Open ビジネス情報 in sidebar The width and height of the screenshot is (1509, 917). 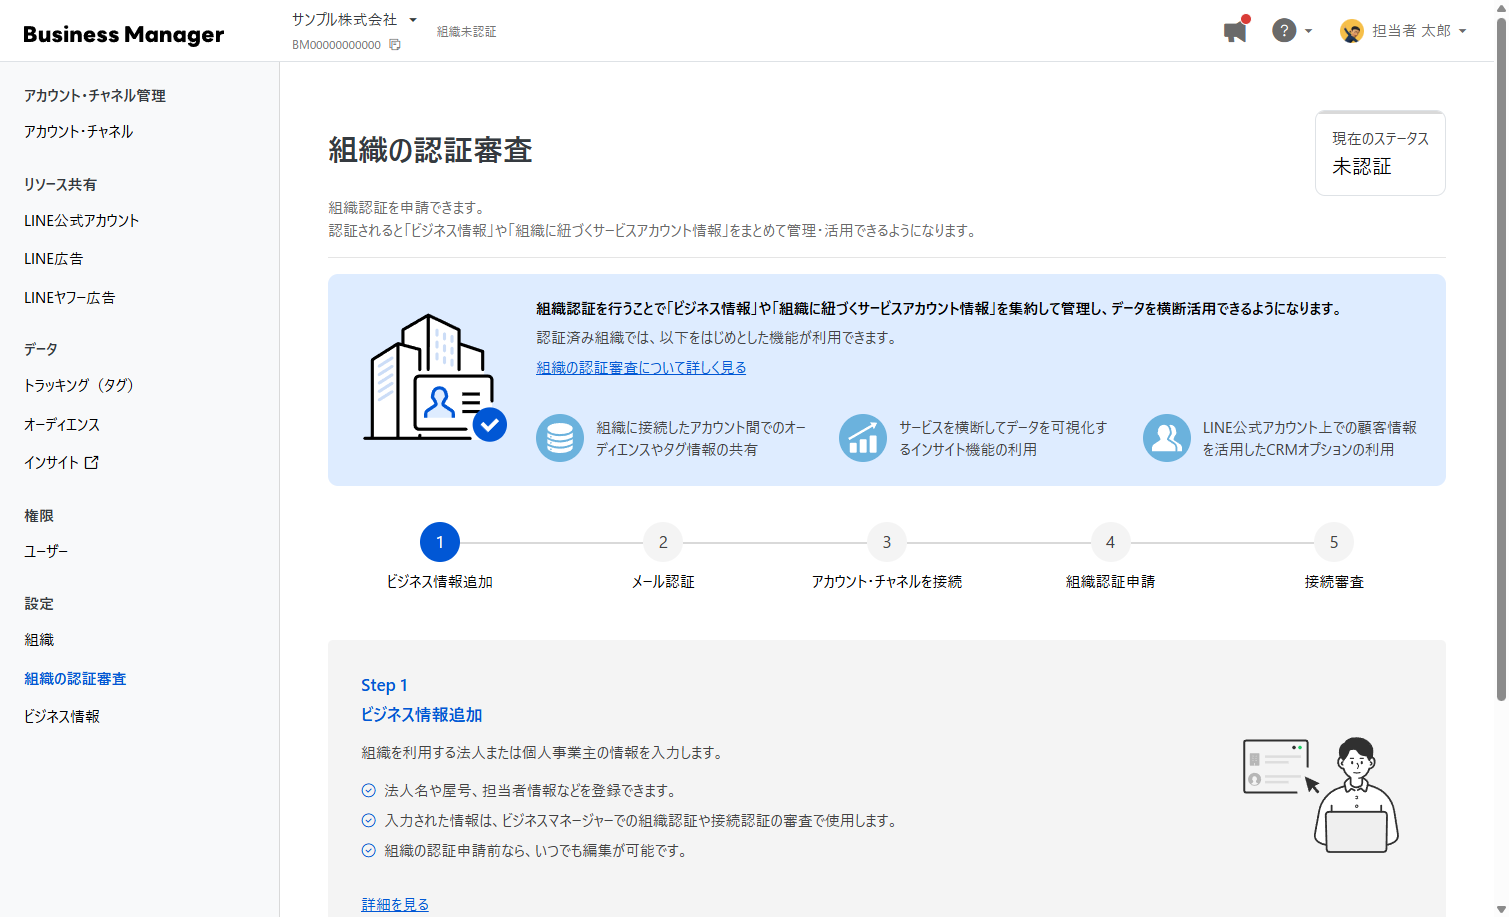click(x=62, y=717)
